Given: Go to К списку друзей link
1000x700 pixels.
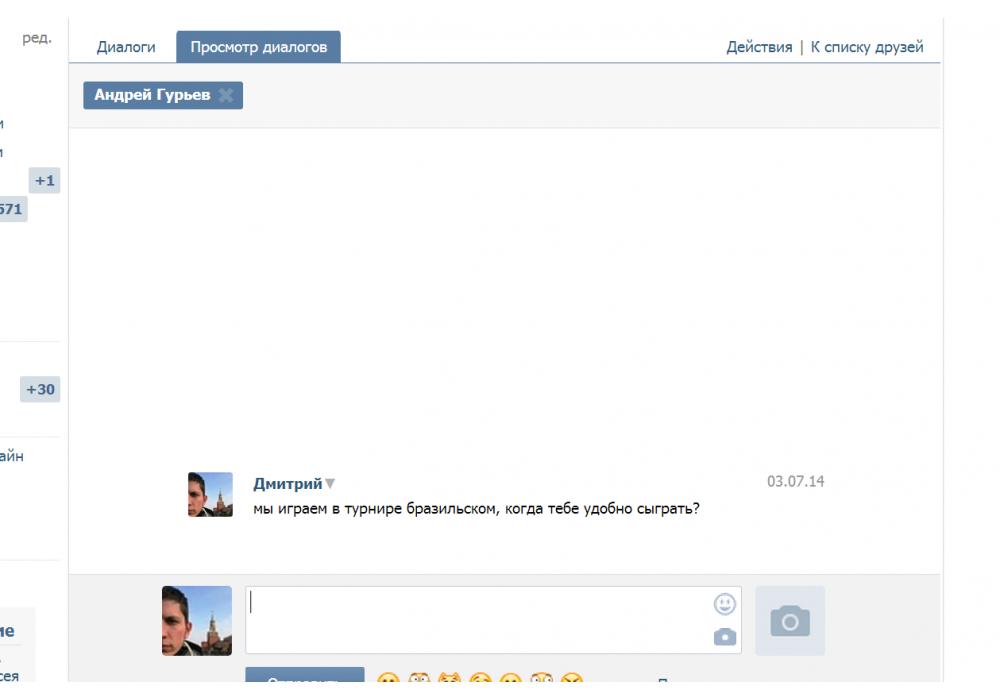Looking at the screenshot, I should pyautogui.click(x=867, y=47).
